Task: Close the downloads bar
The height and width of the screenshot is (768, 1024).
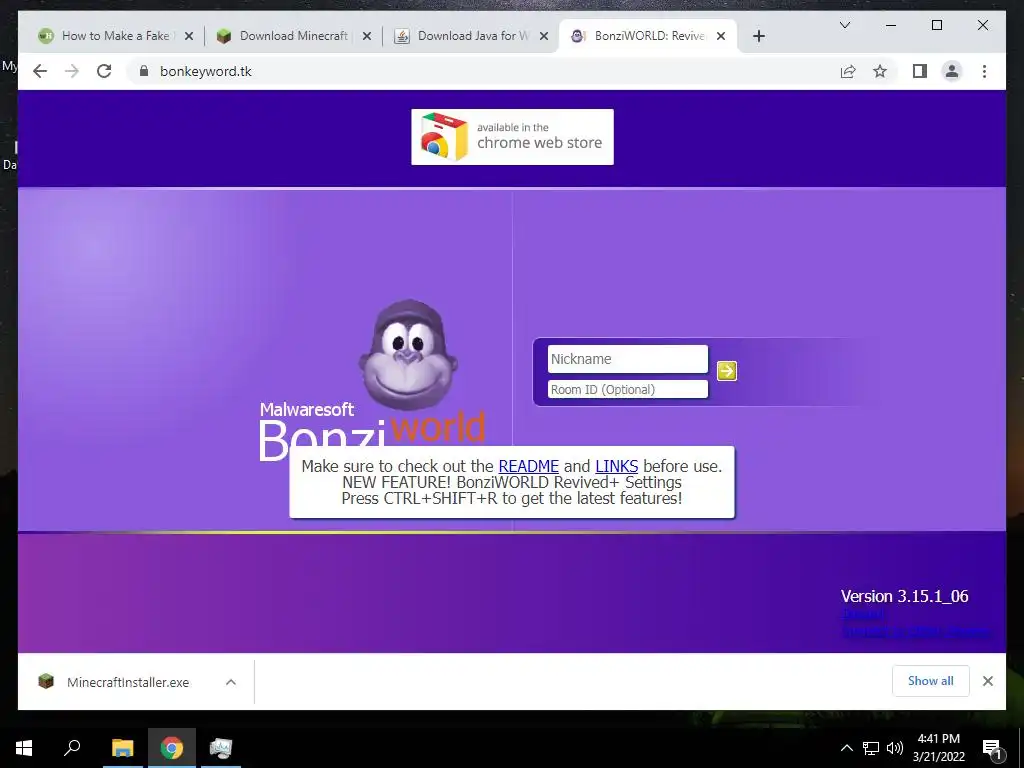Action: tap(987, 681)
